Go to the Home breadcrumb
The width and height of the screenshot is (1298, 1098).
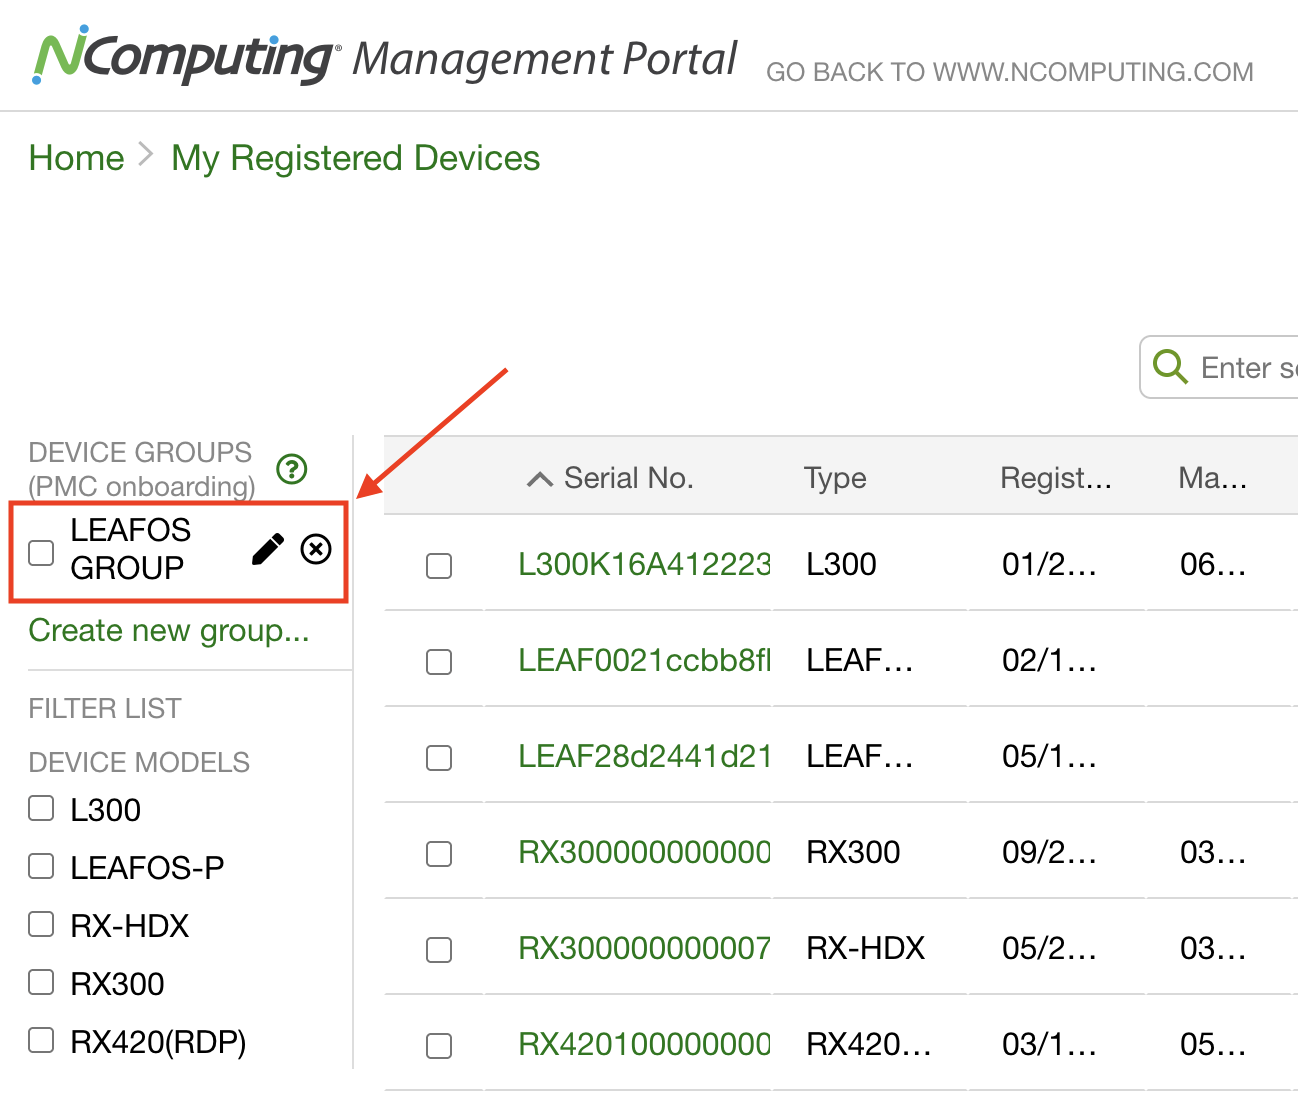click(77, 158)
